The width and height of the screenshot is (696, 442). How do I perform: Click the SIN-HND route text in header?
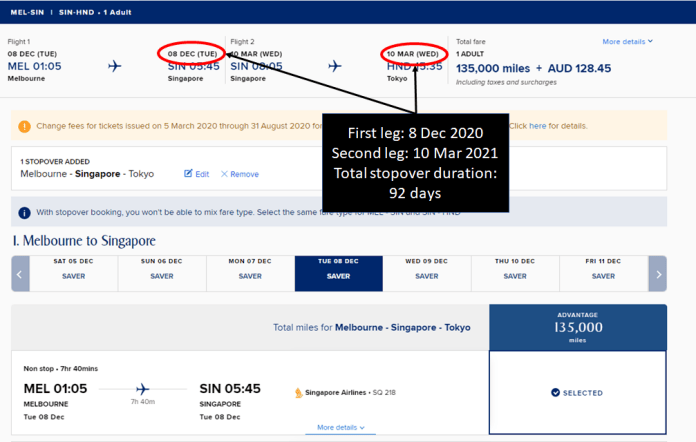76,12
